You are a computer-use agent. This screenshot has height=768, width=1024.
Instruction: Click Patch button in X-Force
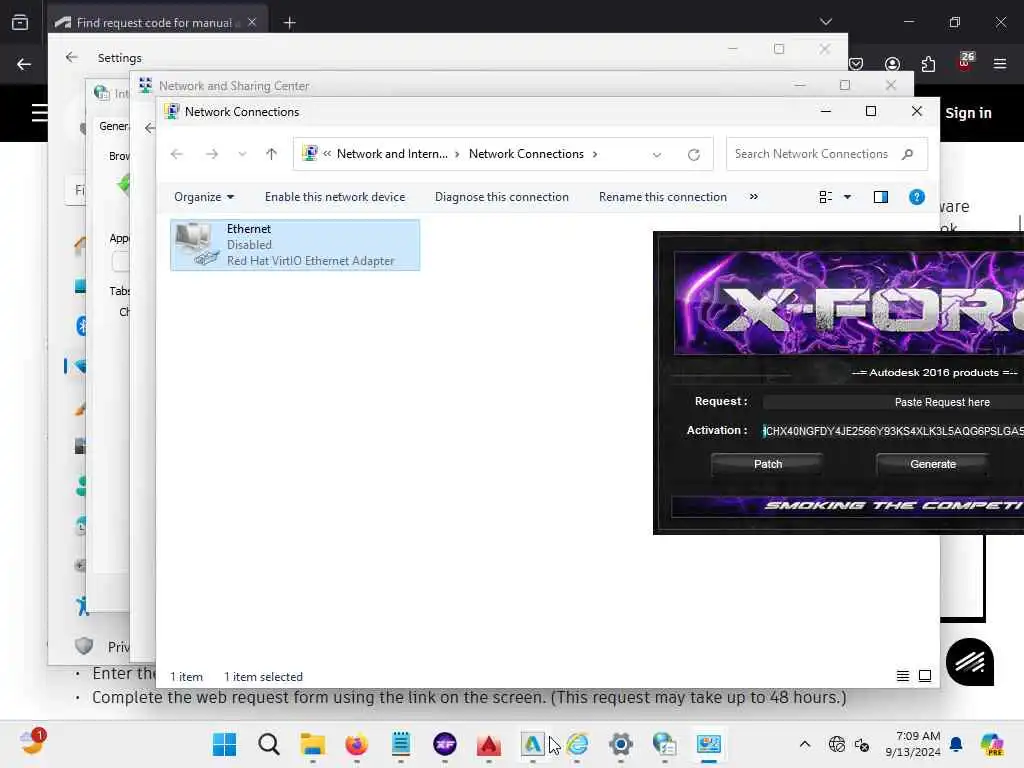click(x=767, y=464)
